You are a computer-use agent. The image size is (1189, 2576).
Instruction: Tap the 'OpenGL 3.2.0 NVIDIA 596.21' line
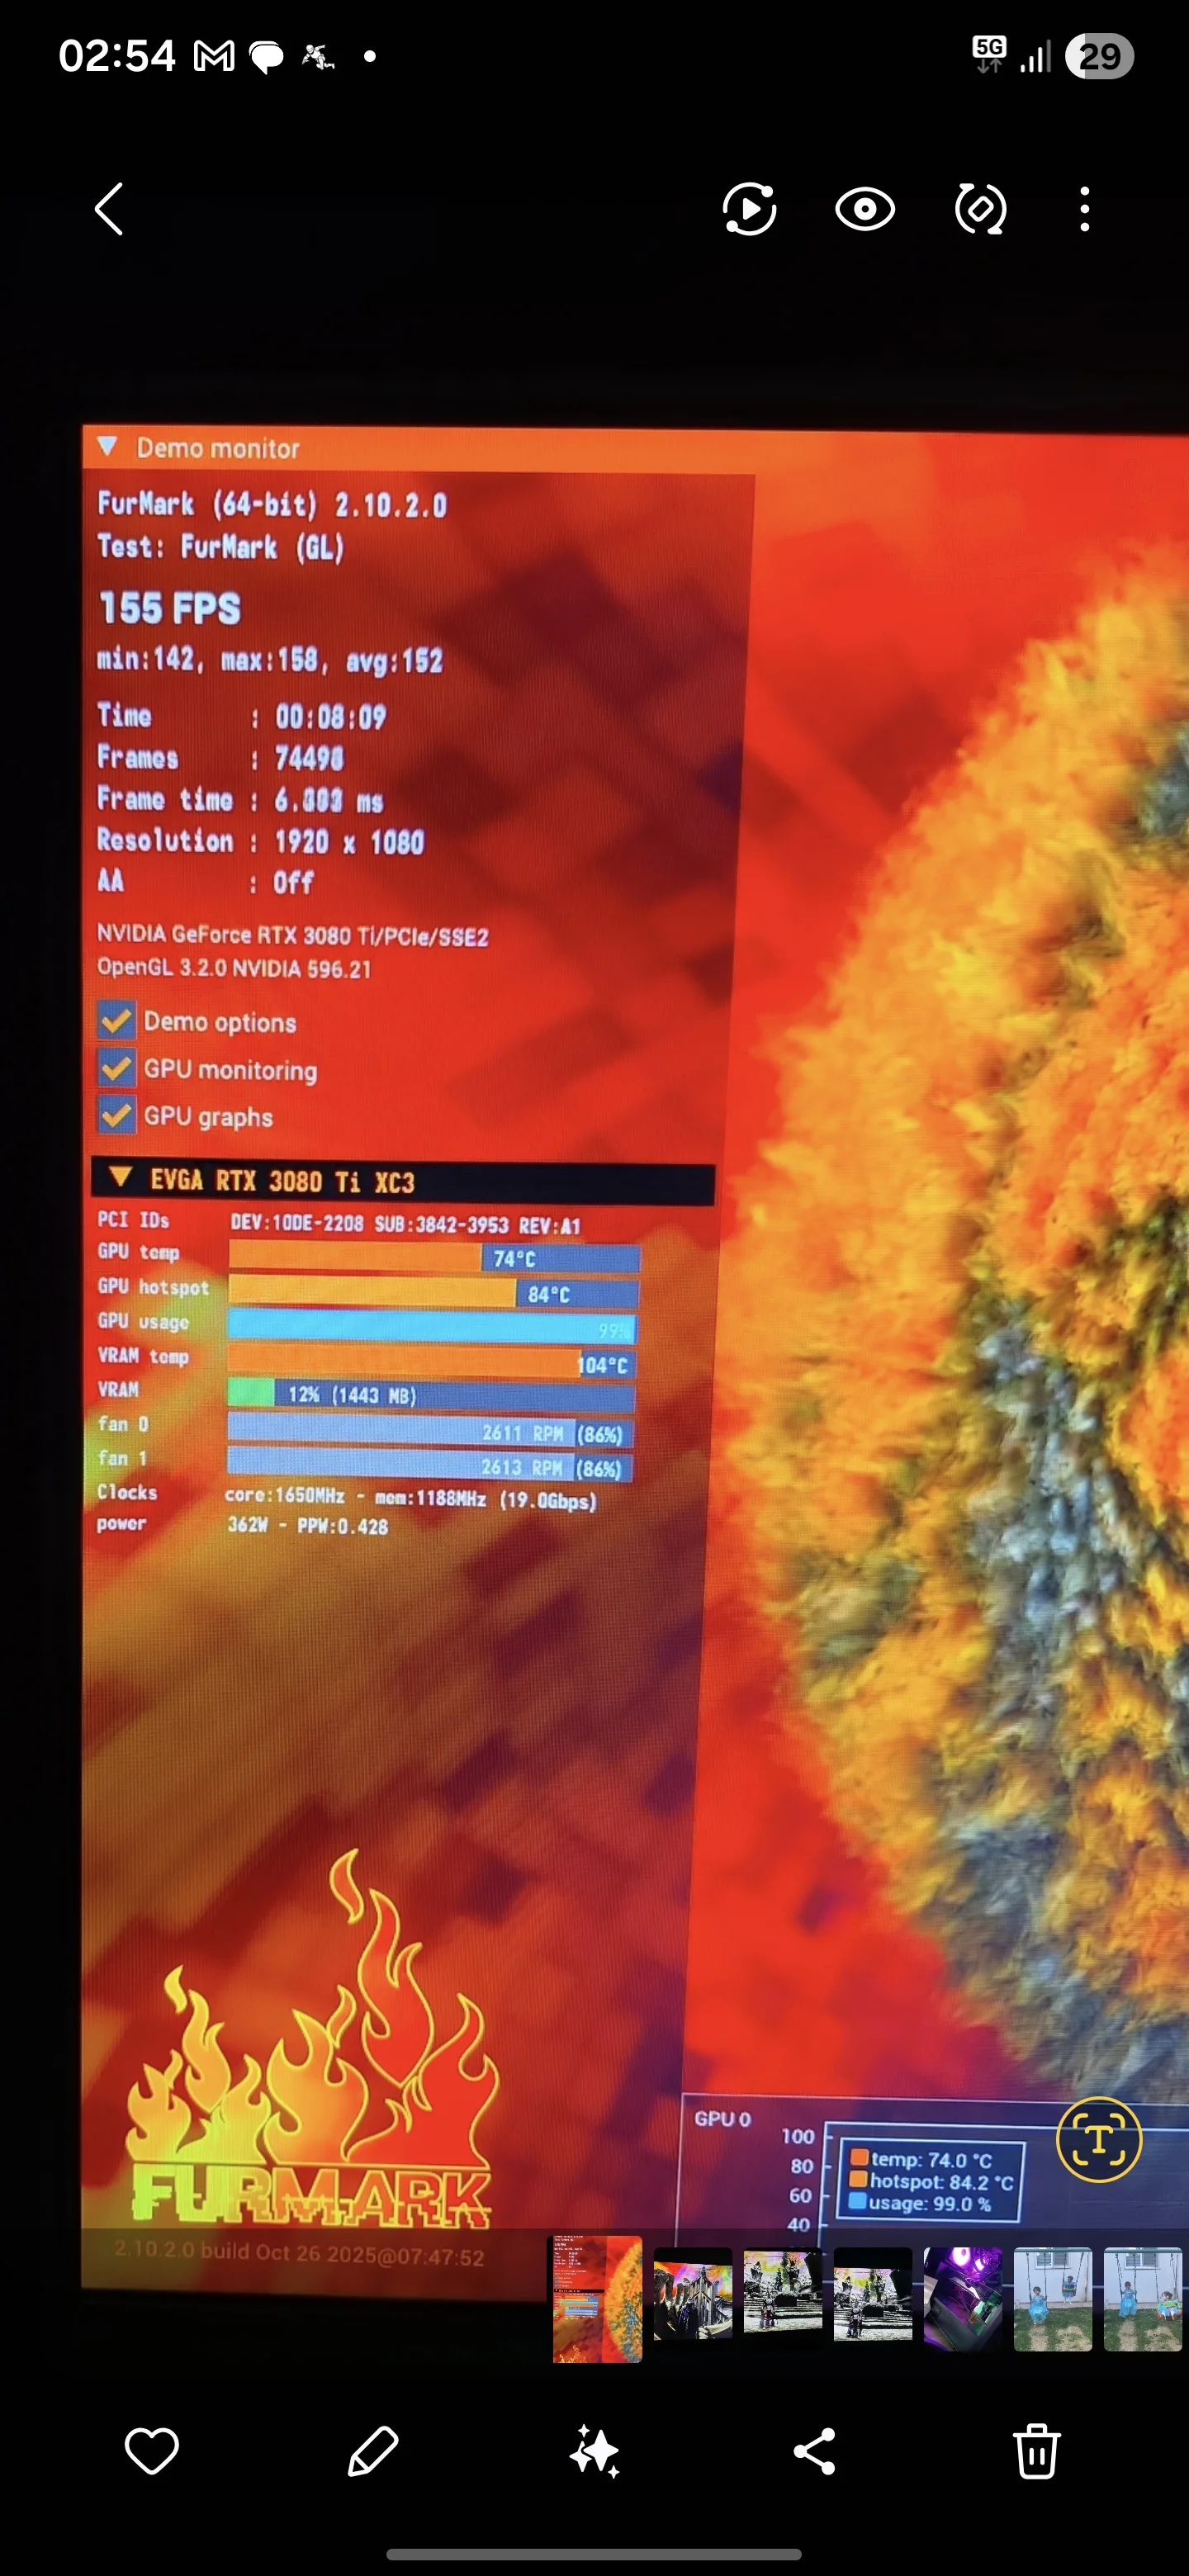(234, 968)
